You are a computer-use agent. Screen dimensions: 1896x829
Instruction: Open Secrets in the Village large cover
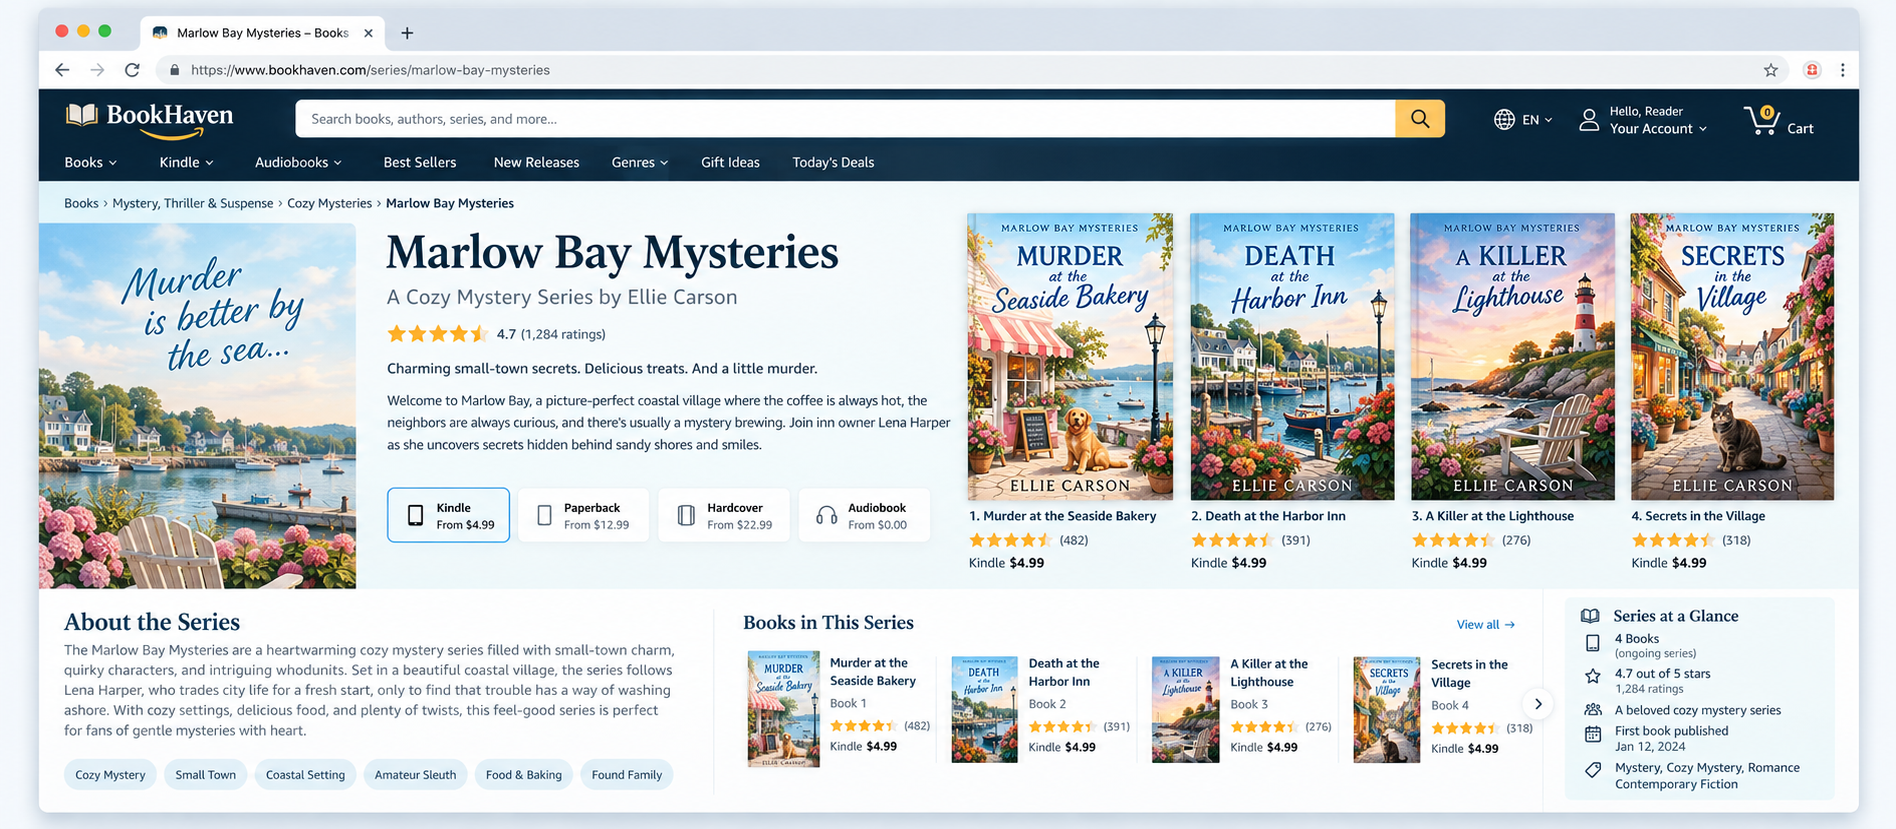click(1732, 356)
